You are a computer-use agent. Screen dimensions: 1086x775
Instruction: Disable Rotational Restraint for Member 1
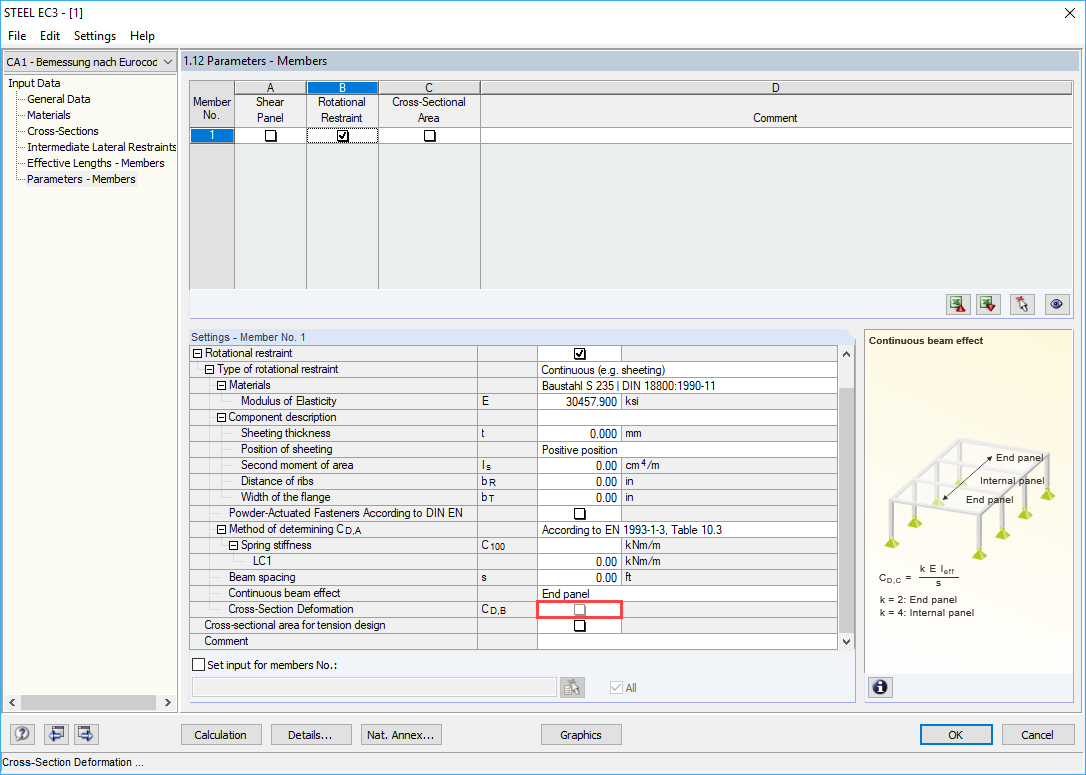pyautogui.click(x=341, y=135)
